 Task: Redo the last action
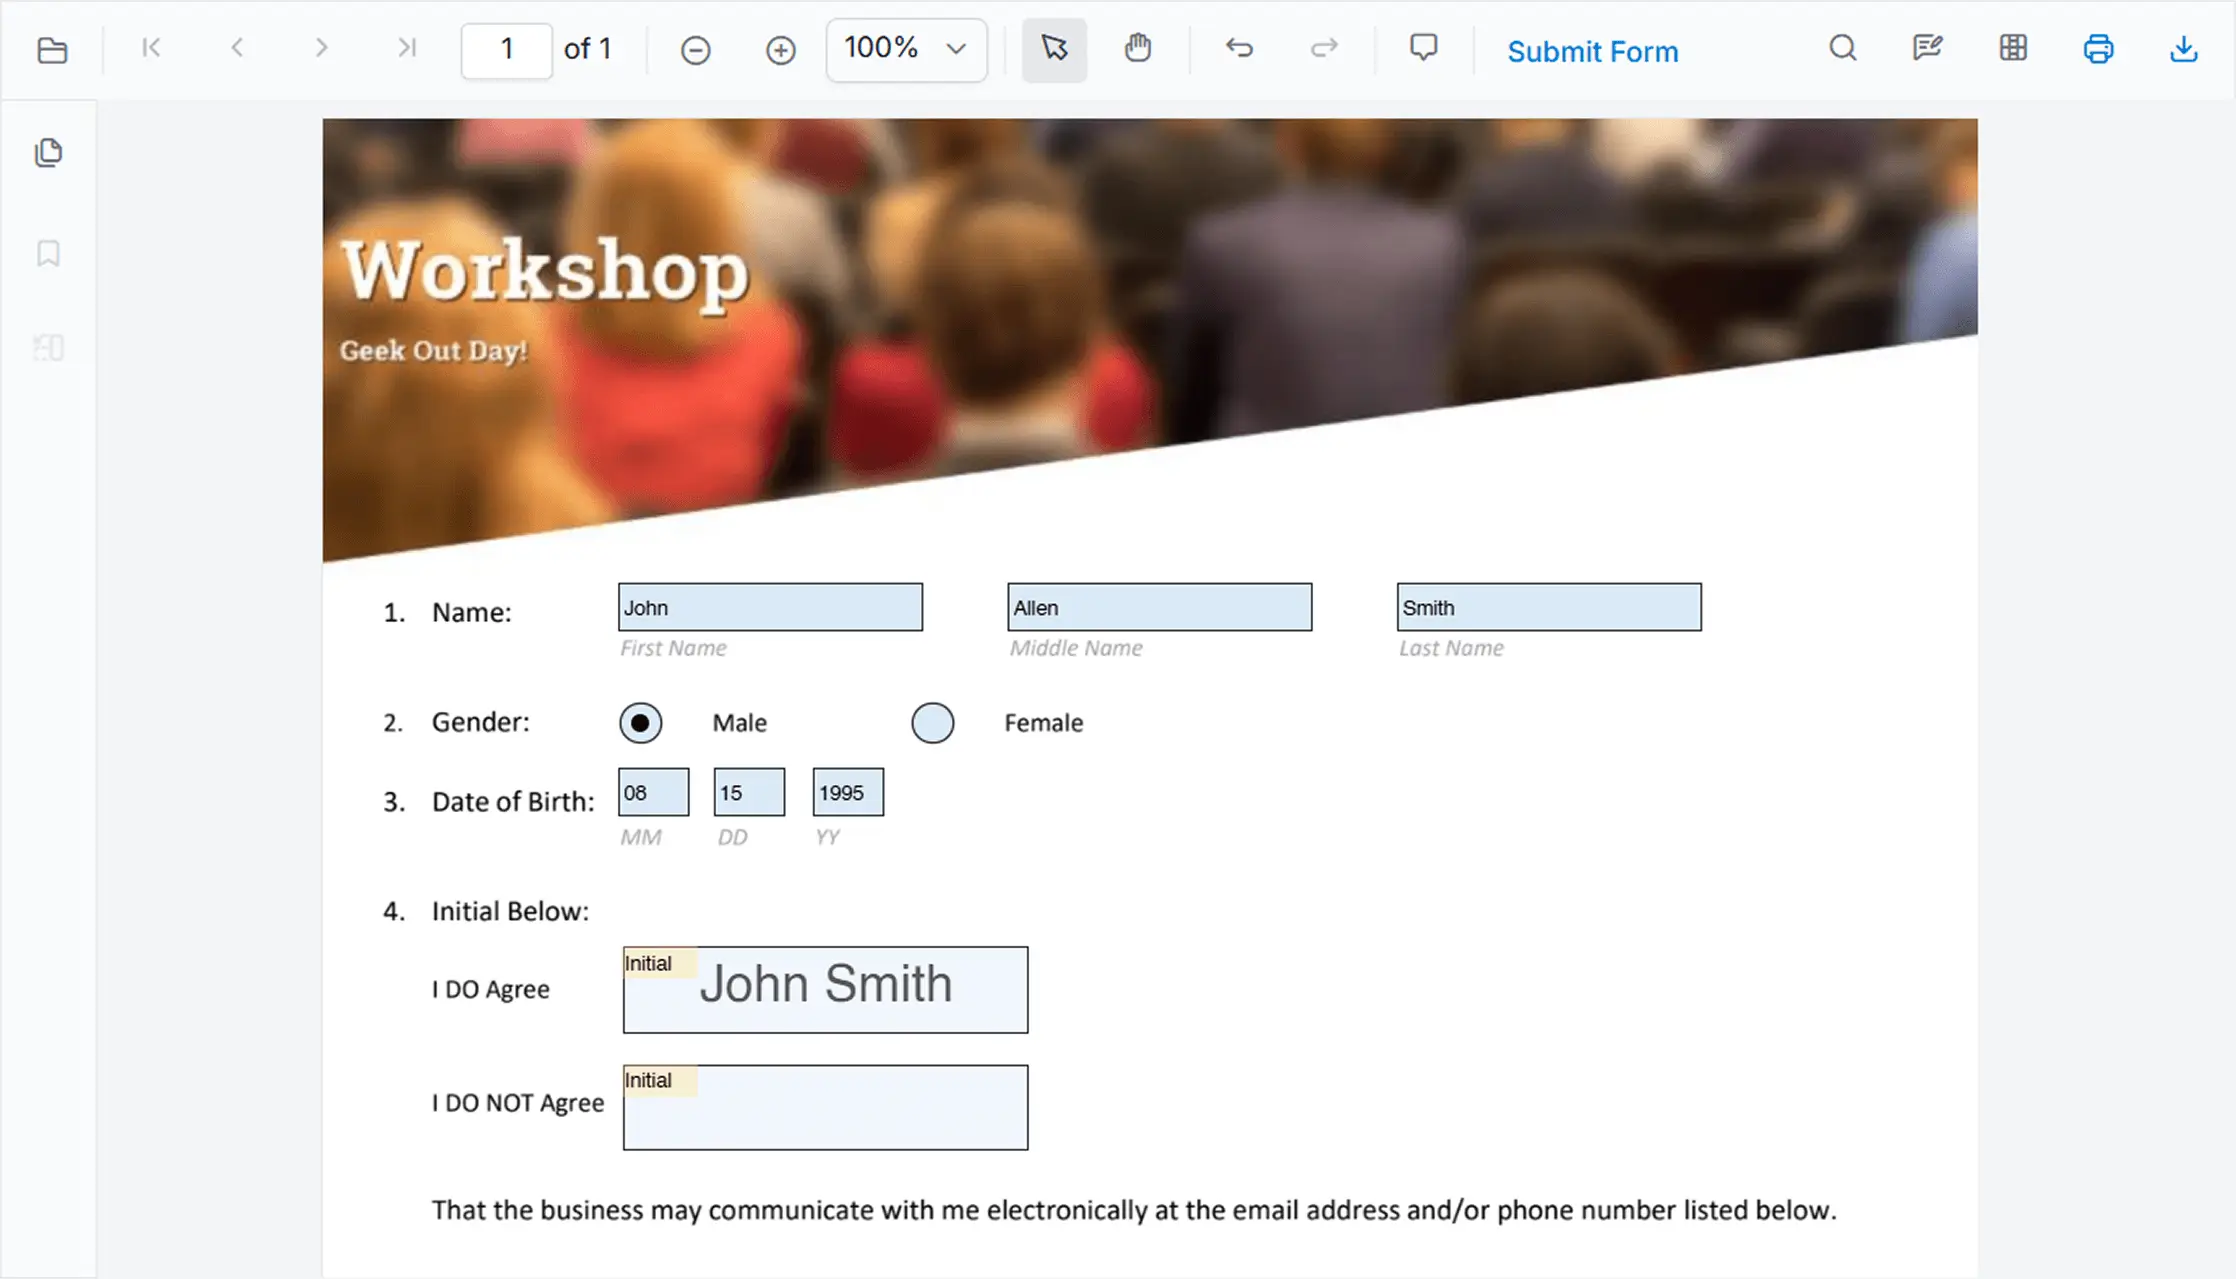click(1324, 48)
